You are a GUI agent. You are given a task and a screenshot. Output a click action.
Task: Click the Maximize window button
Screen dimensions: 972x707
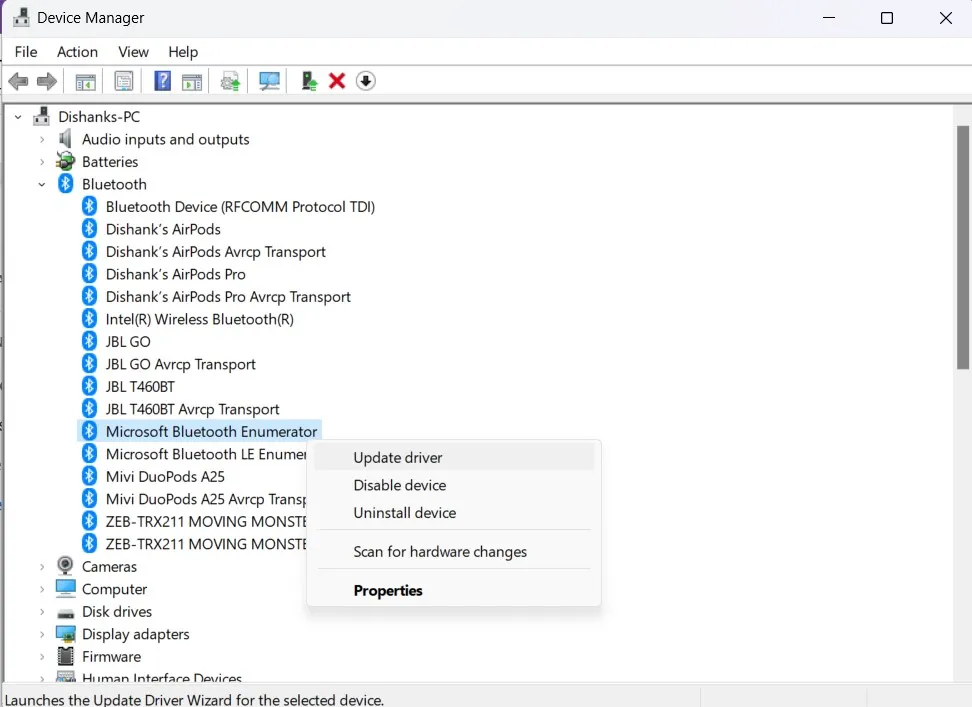point(886,18)
